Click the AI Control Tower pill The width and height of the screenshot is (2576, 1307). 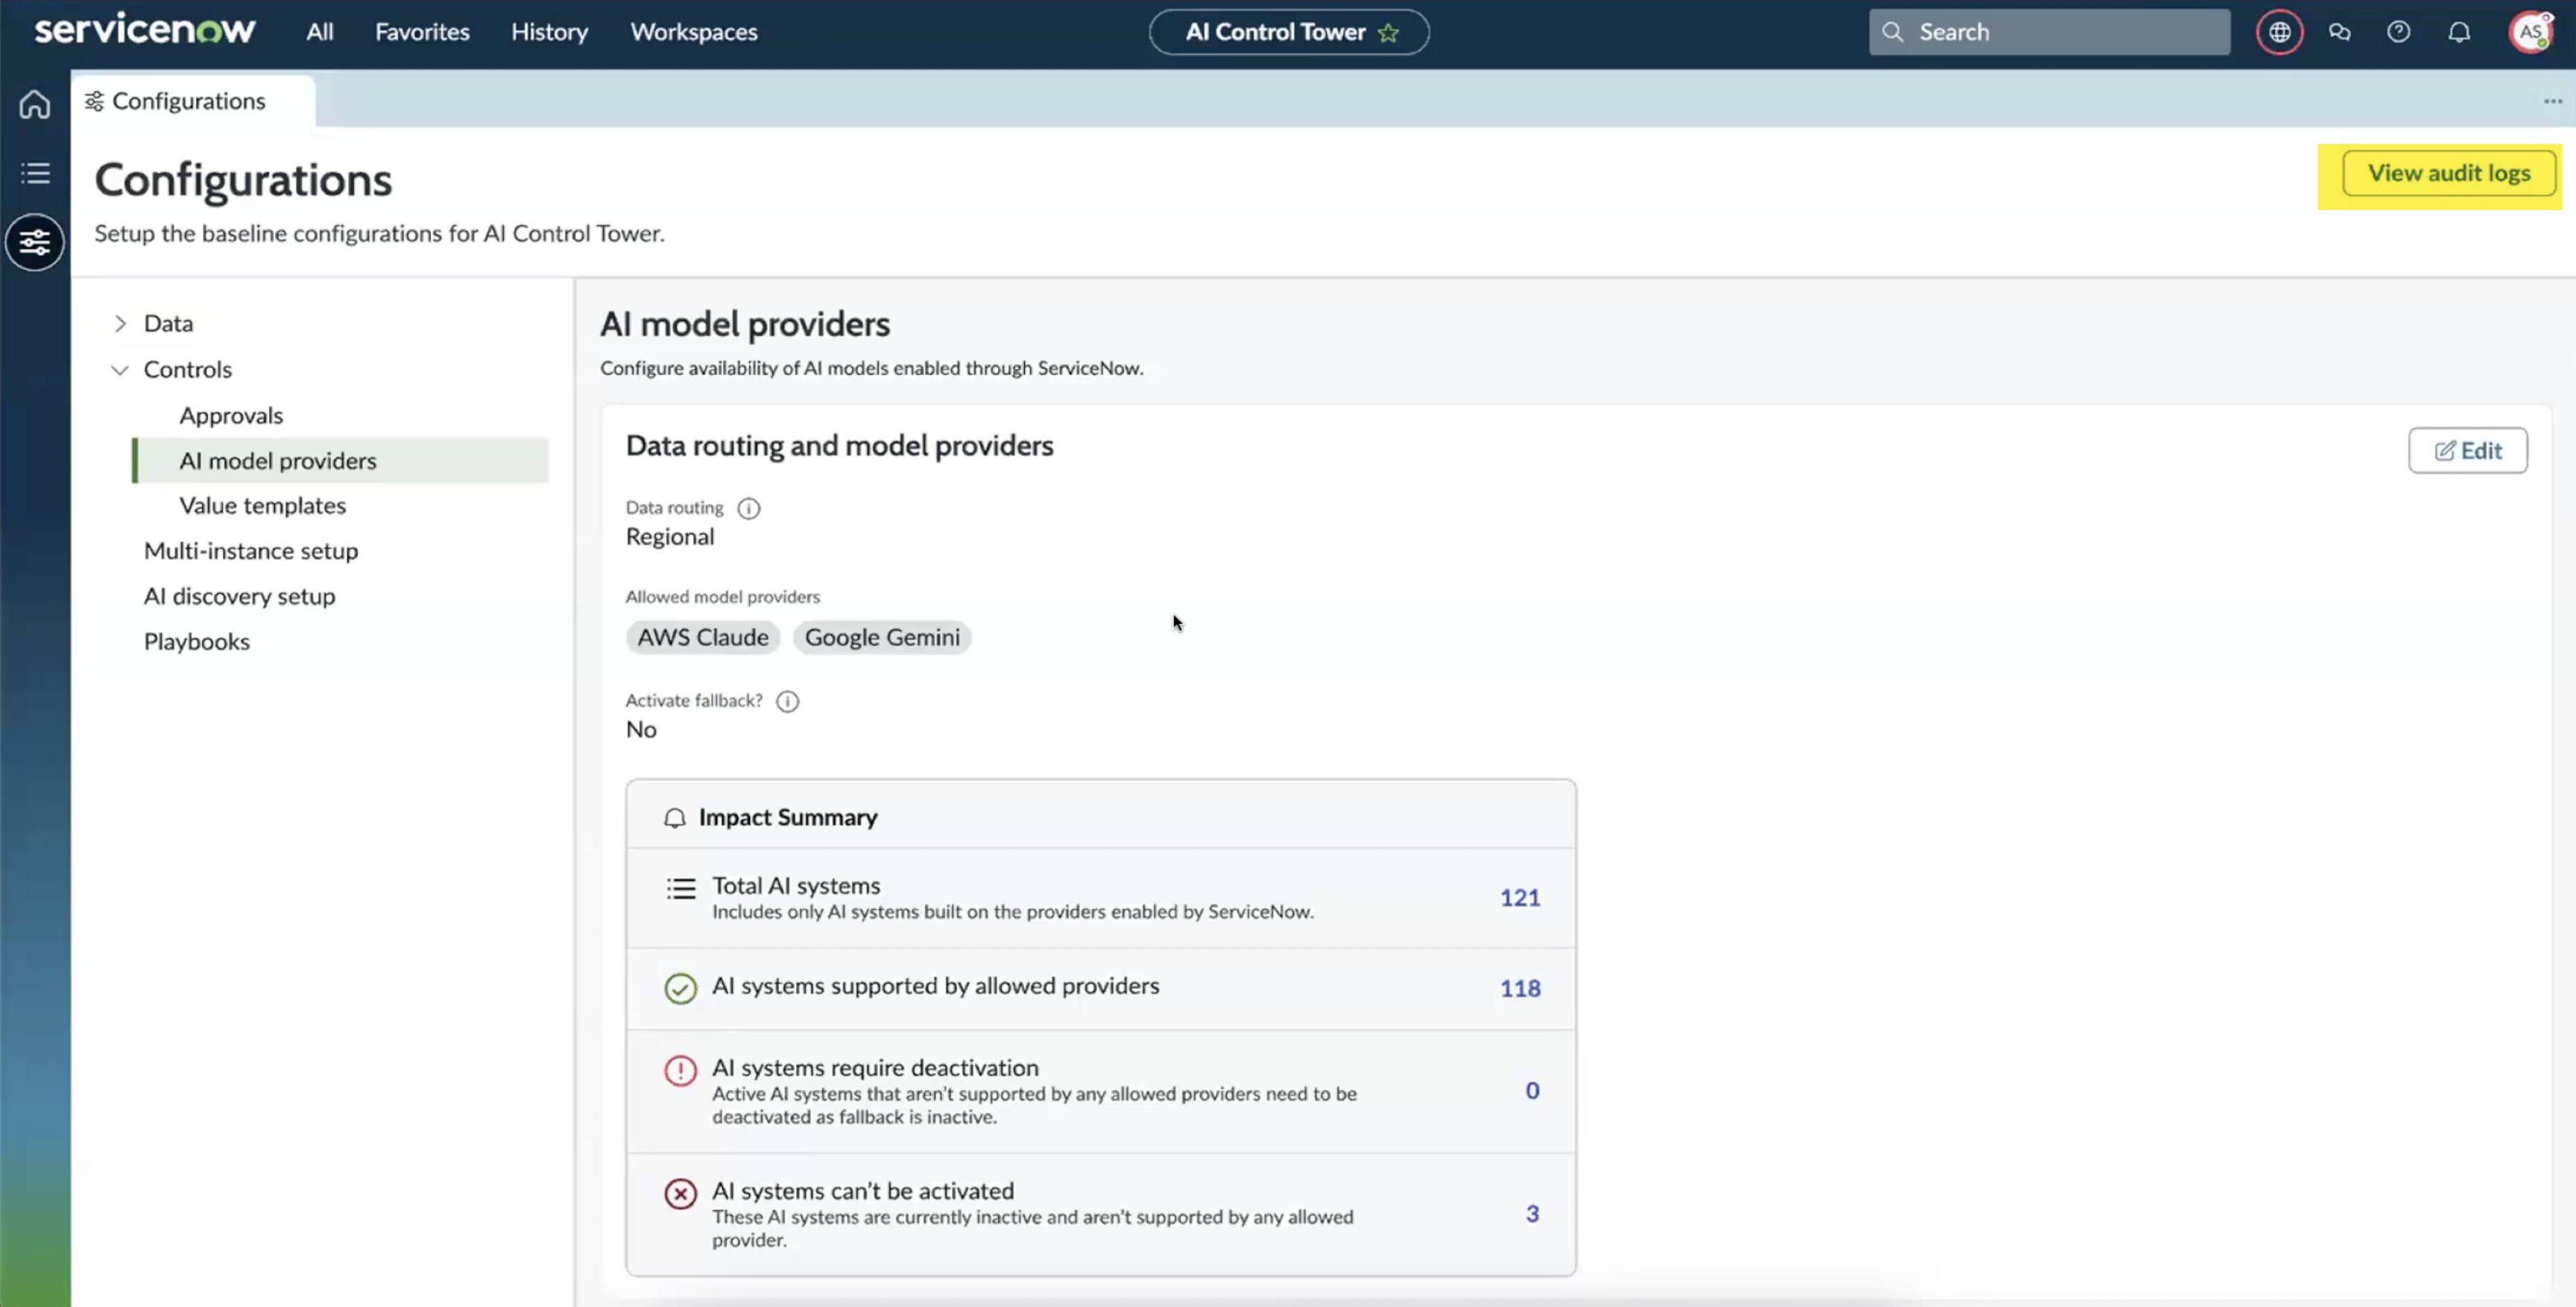pos(1289,32)
